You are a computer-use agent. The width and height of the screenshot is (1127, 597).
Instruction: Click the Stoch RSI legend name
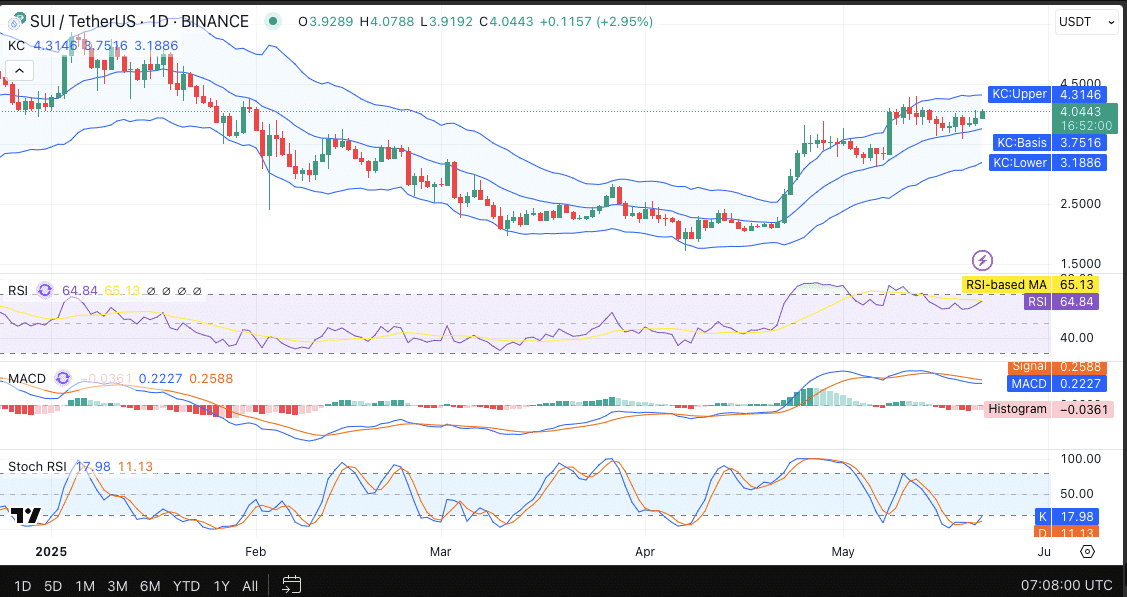coord(37,466)
